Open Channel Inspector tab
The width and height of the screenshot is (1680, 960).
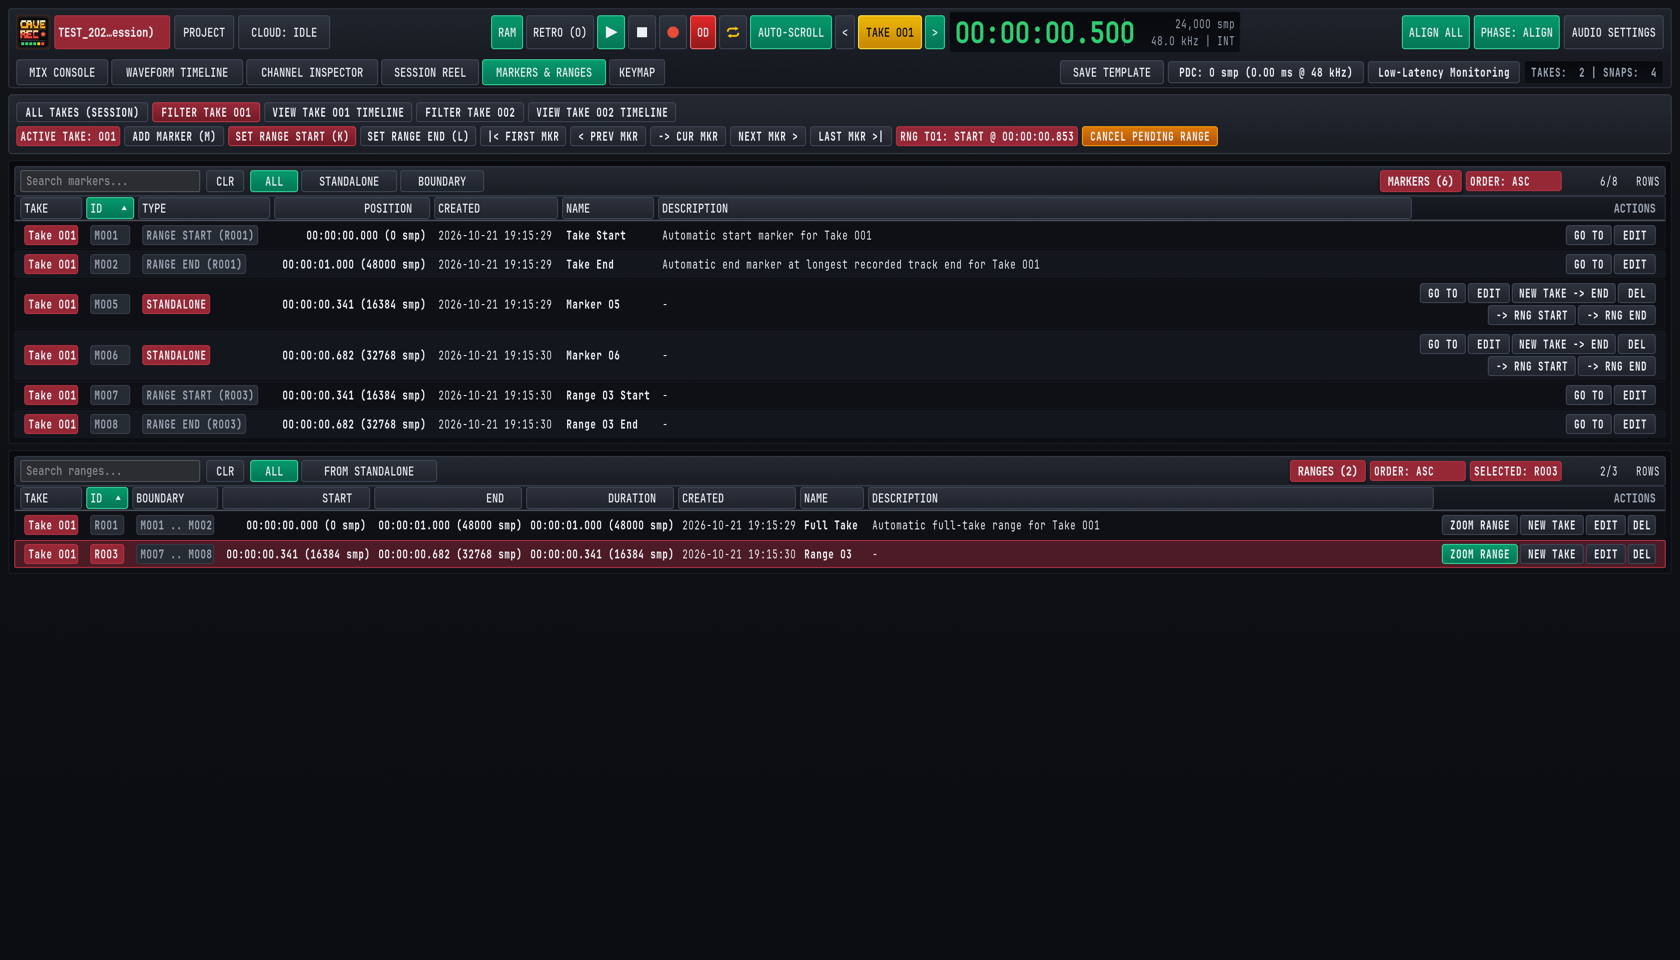point(312,72)
